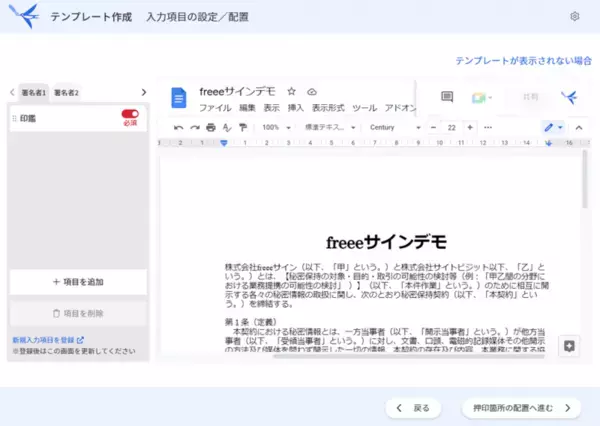Screen dimensions: 600x426
Task: Open the Century font dropdown
Action: 394,128
